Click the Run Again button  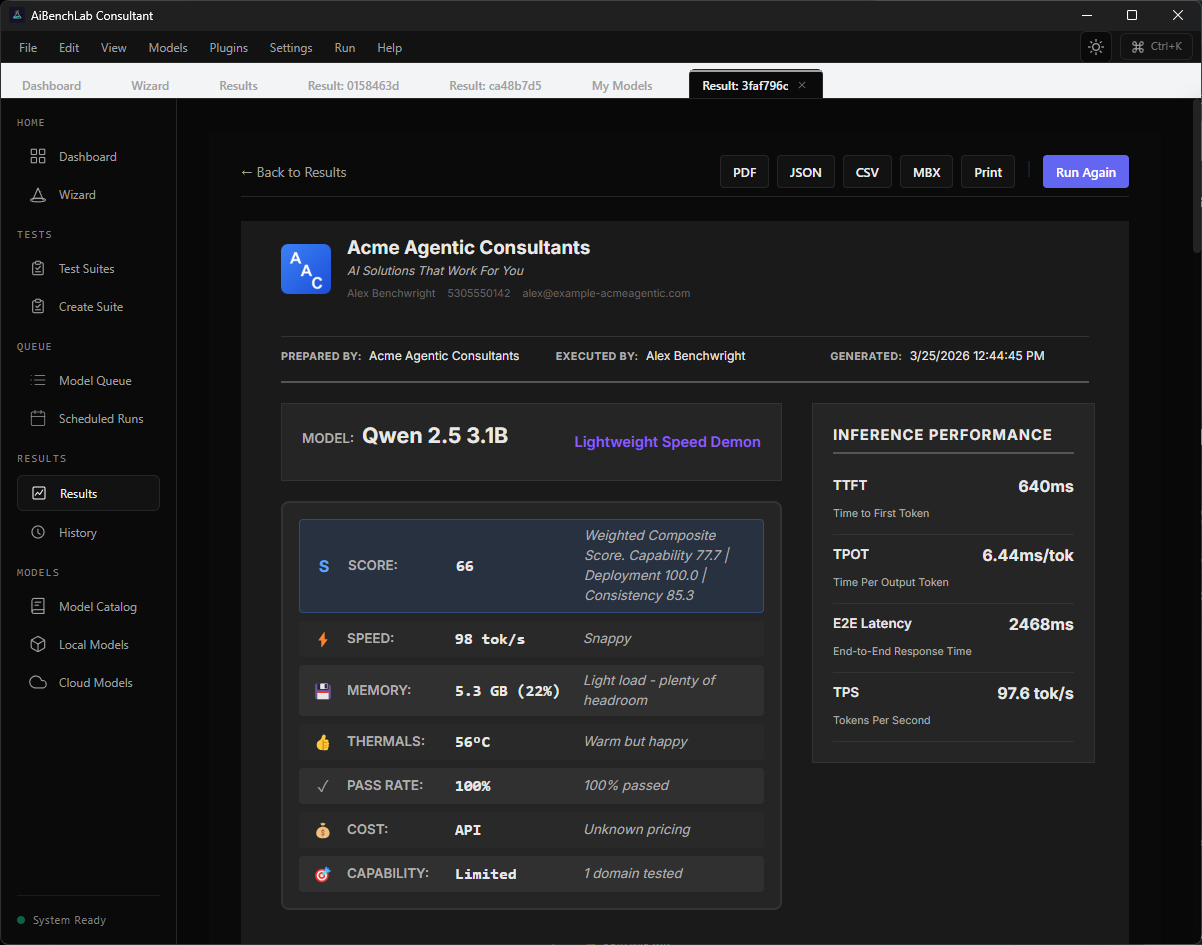1086,172
